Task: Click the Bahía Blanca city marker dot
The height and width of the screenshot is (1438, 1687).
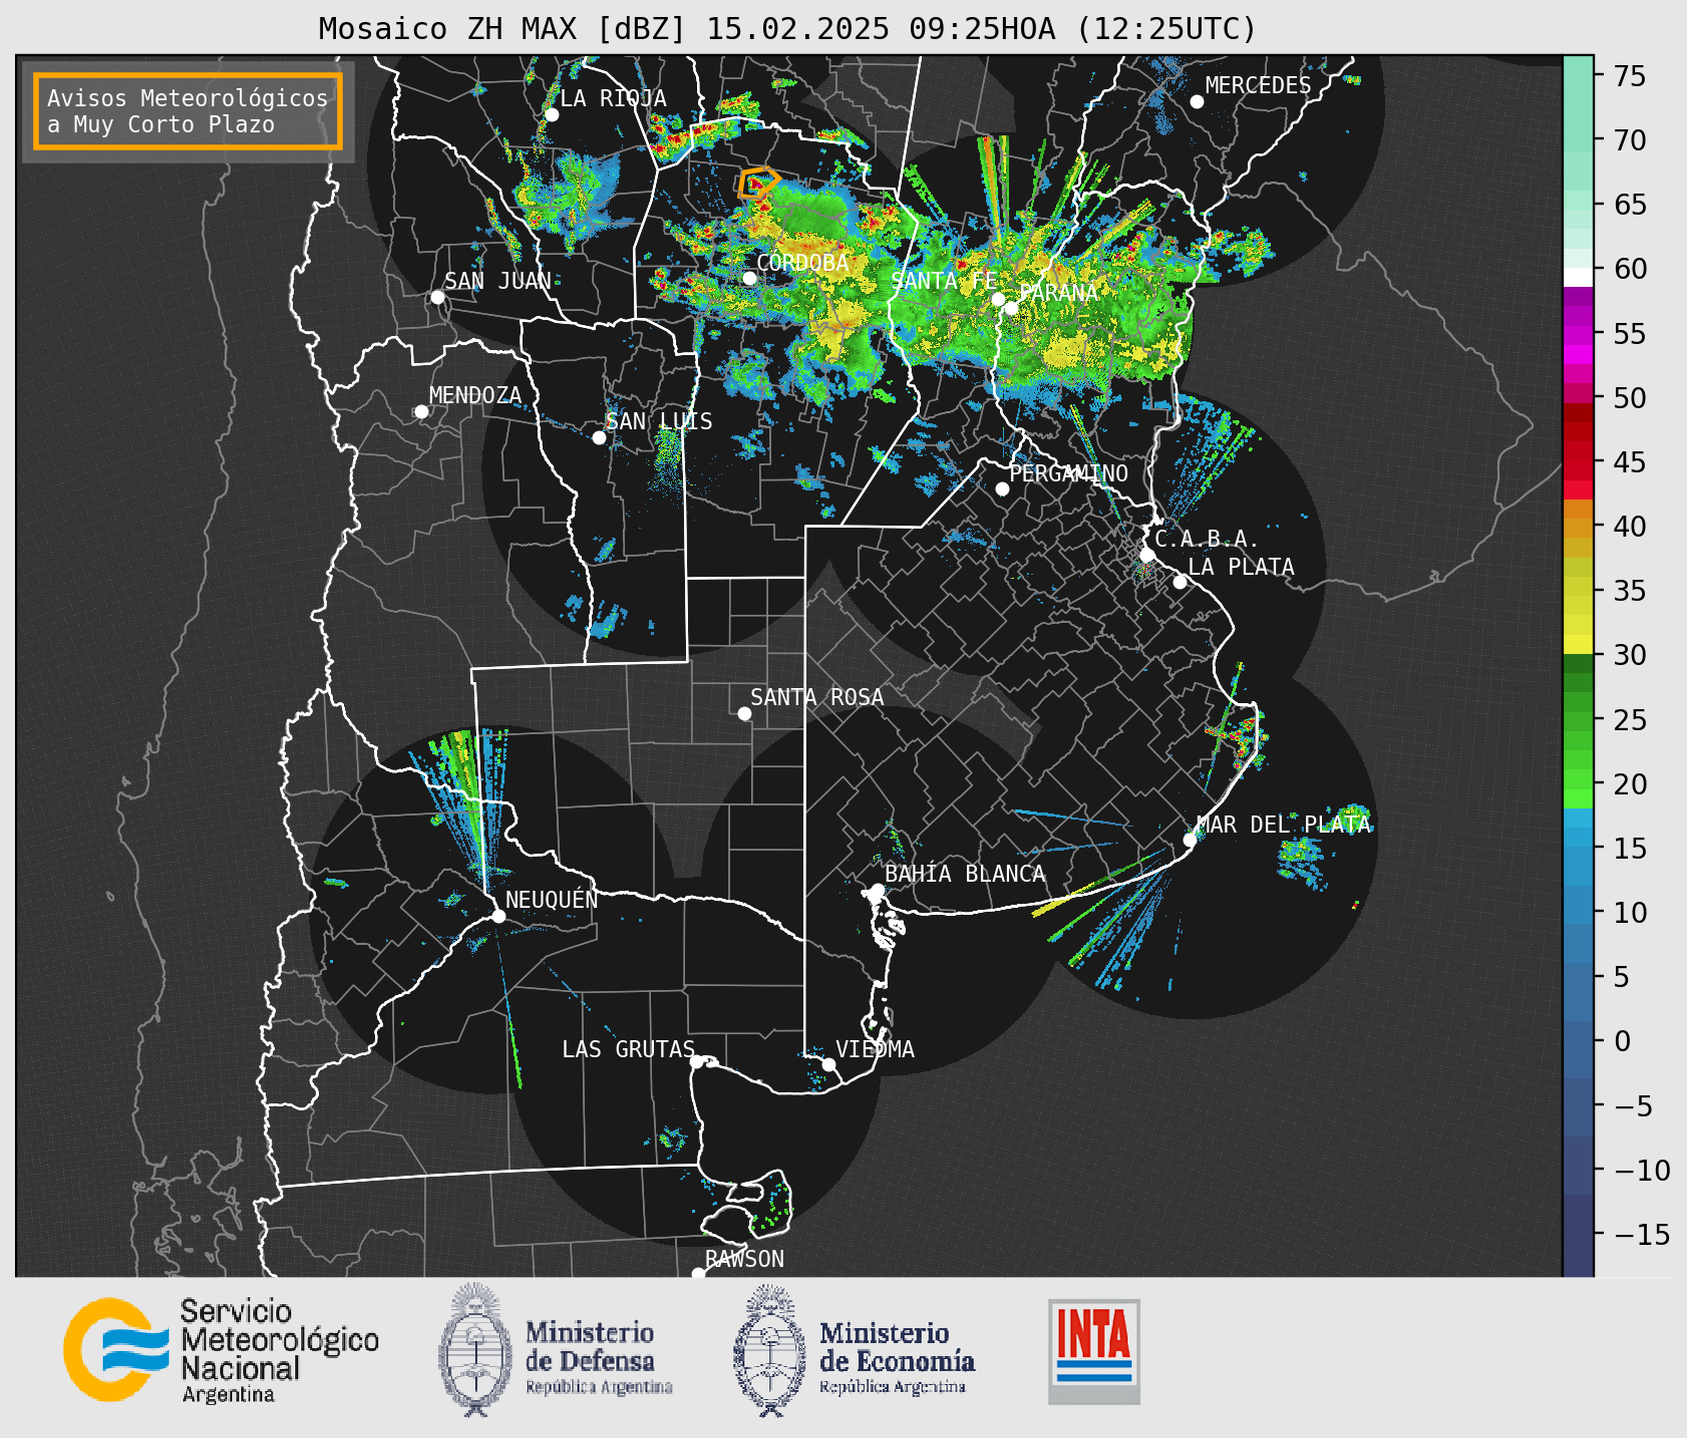Action: coord(877,890)
